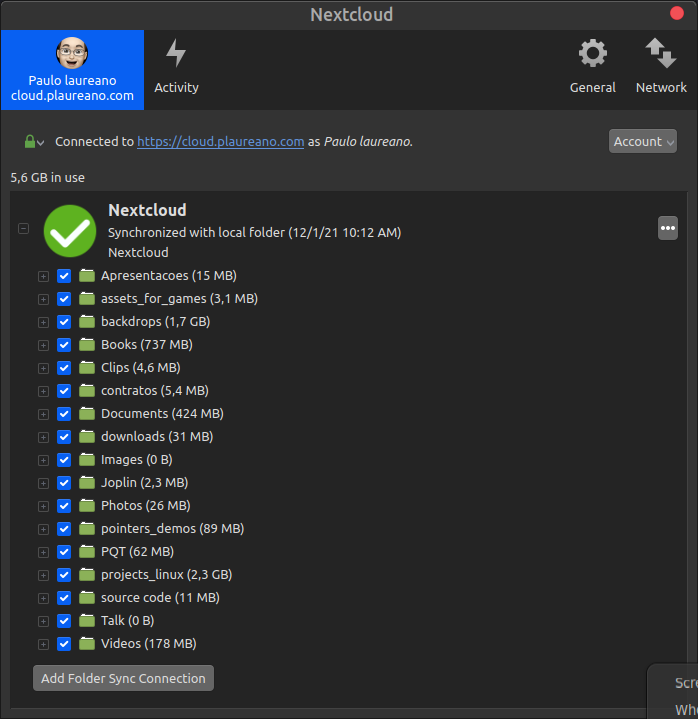This screenshot has height=719, width=698.
Task: Expand the PQT folder
Action: pyautogui.click(x=44, y=553)
